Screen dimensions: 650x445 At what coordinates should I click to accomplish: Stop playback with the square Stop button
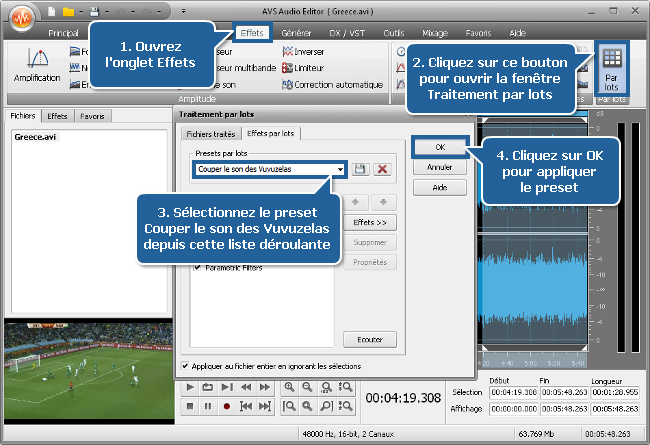(190, 406)
